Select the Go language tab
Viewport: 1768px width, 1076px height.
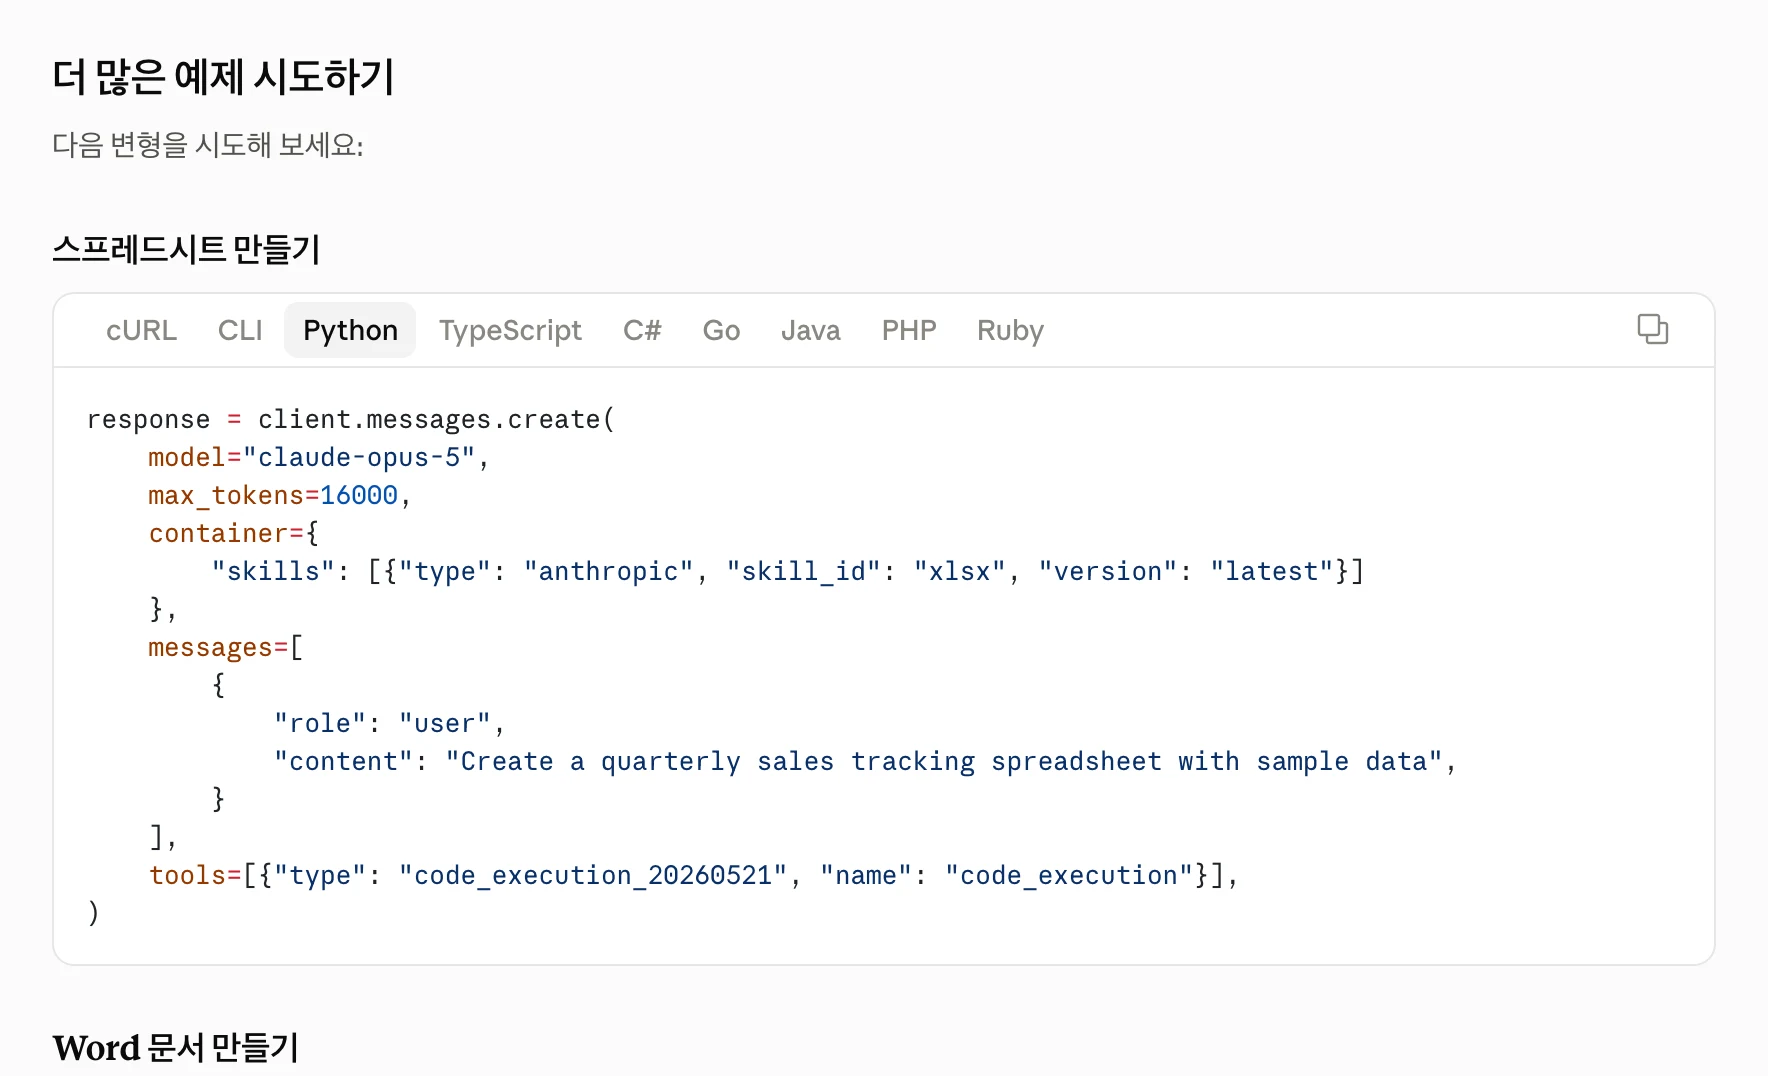tap(721, 330)
